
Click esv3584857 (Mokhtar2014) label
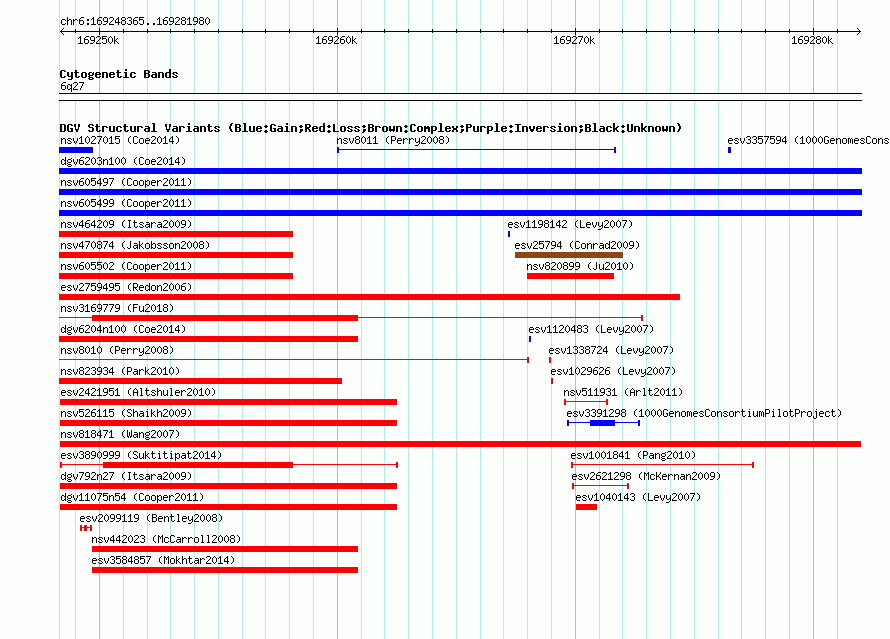click(x=163, y=560)
